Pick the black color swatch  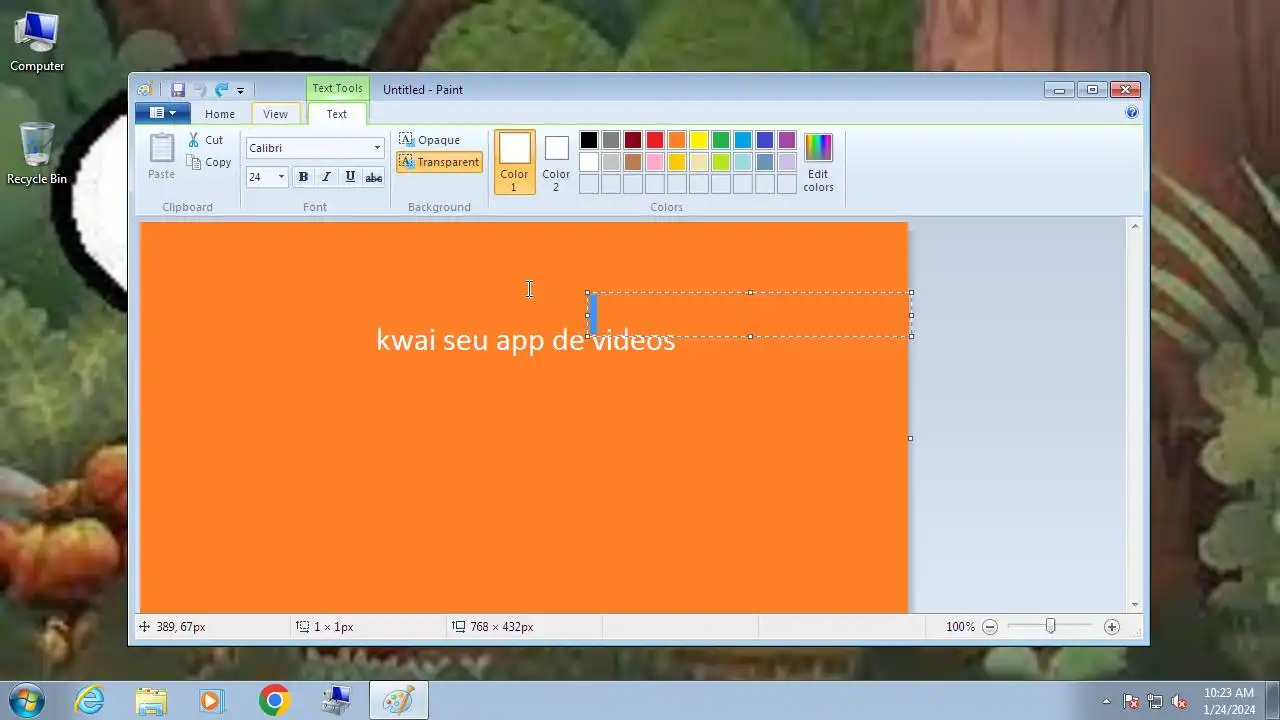tap(589, 140)
